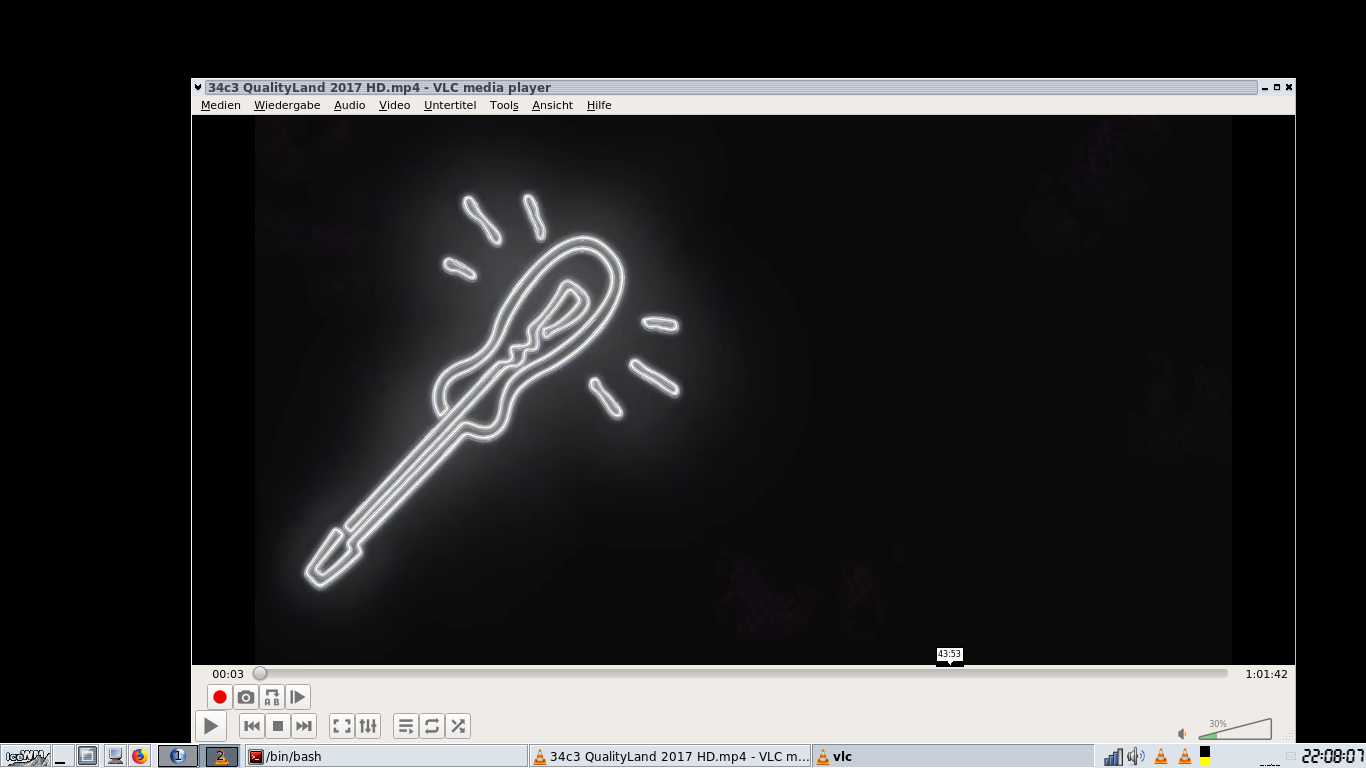This screenshot has height=768, width=1366.
Task: Open the VLC window menu arrow
Action: pos(198,87)
